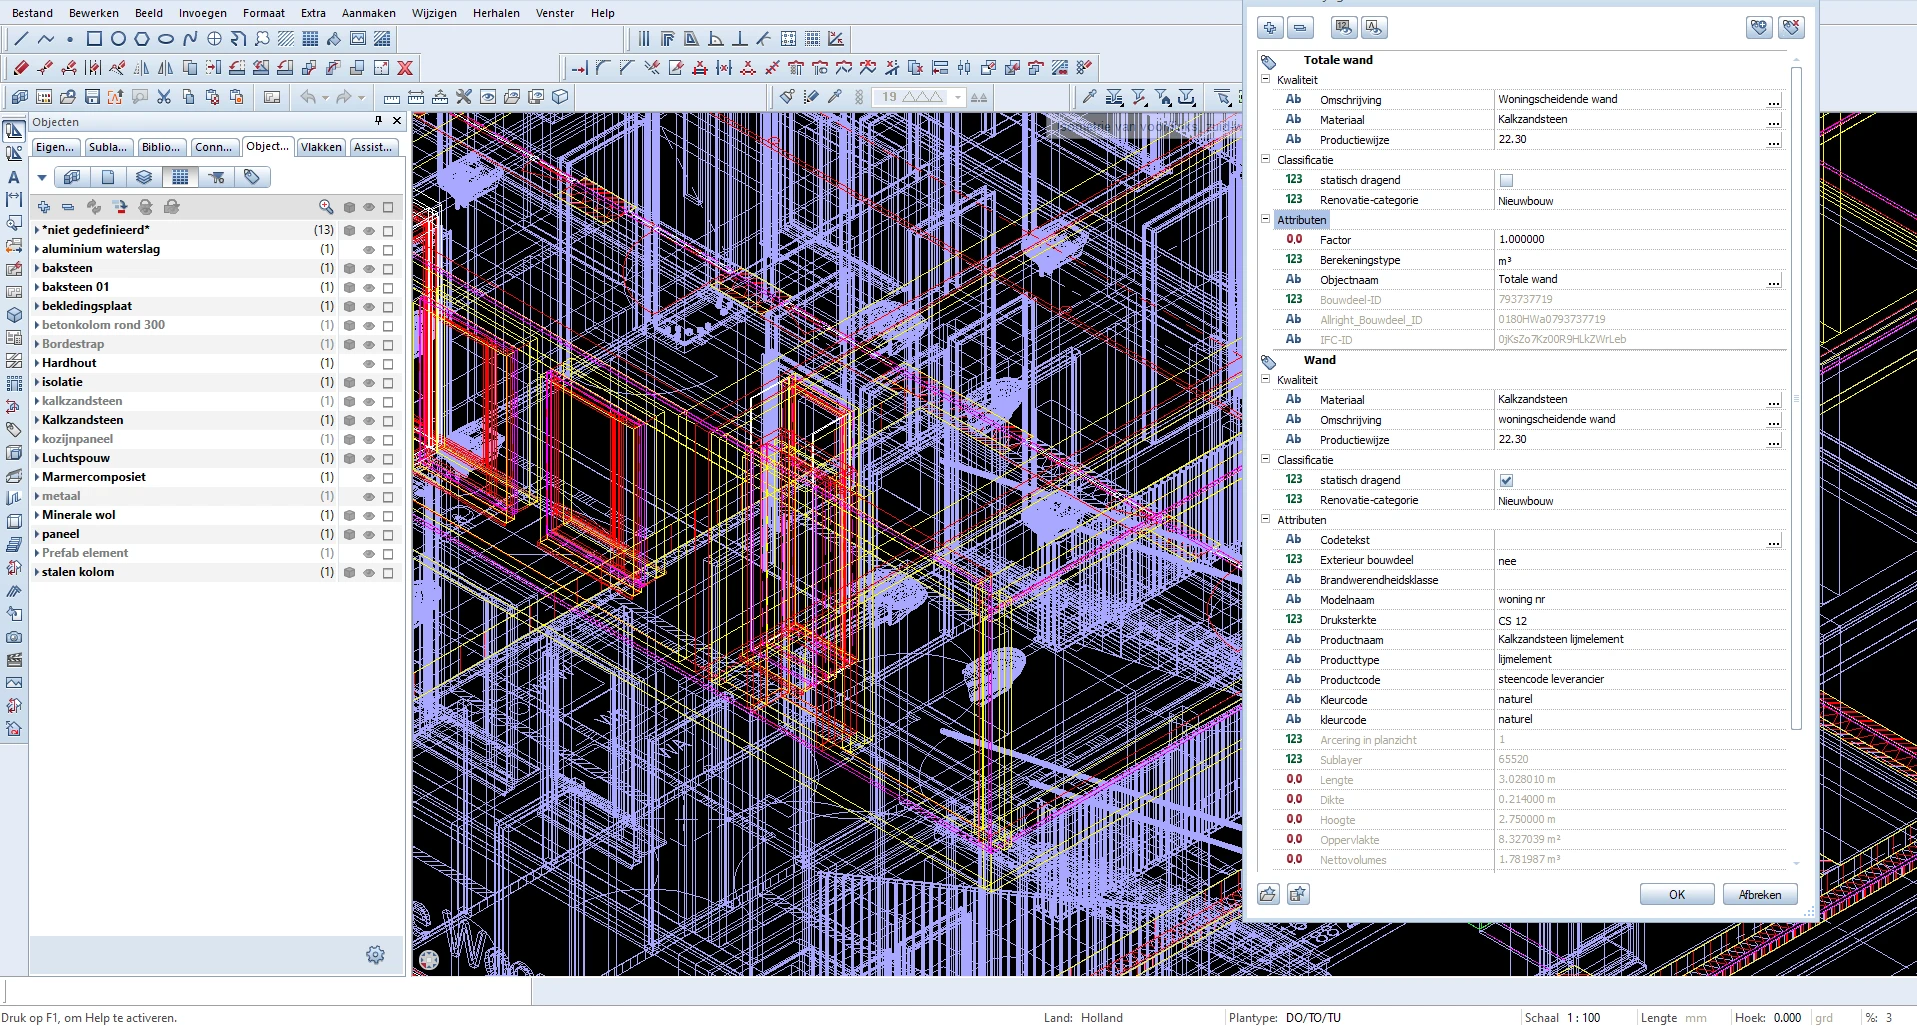This screenshot has width=1917, height=1026.
Task: Click the Renovatie-categorie Nieuwbouw value under Wand
Action: 1639,500
